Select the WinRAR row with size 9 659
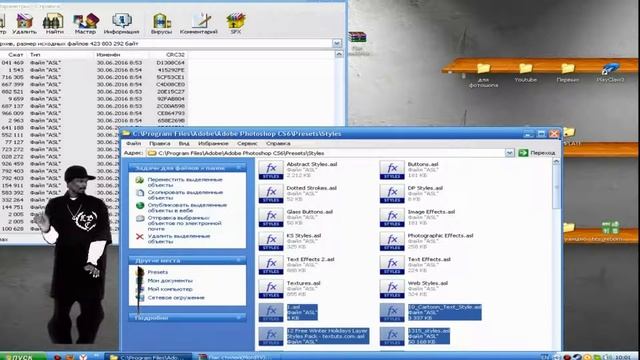The width and height of the screenshot is (640, 360). pos(93,99)
